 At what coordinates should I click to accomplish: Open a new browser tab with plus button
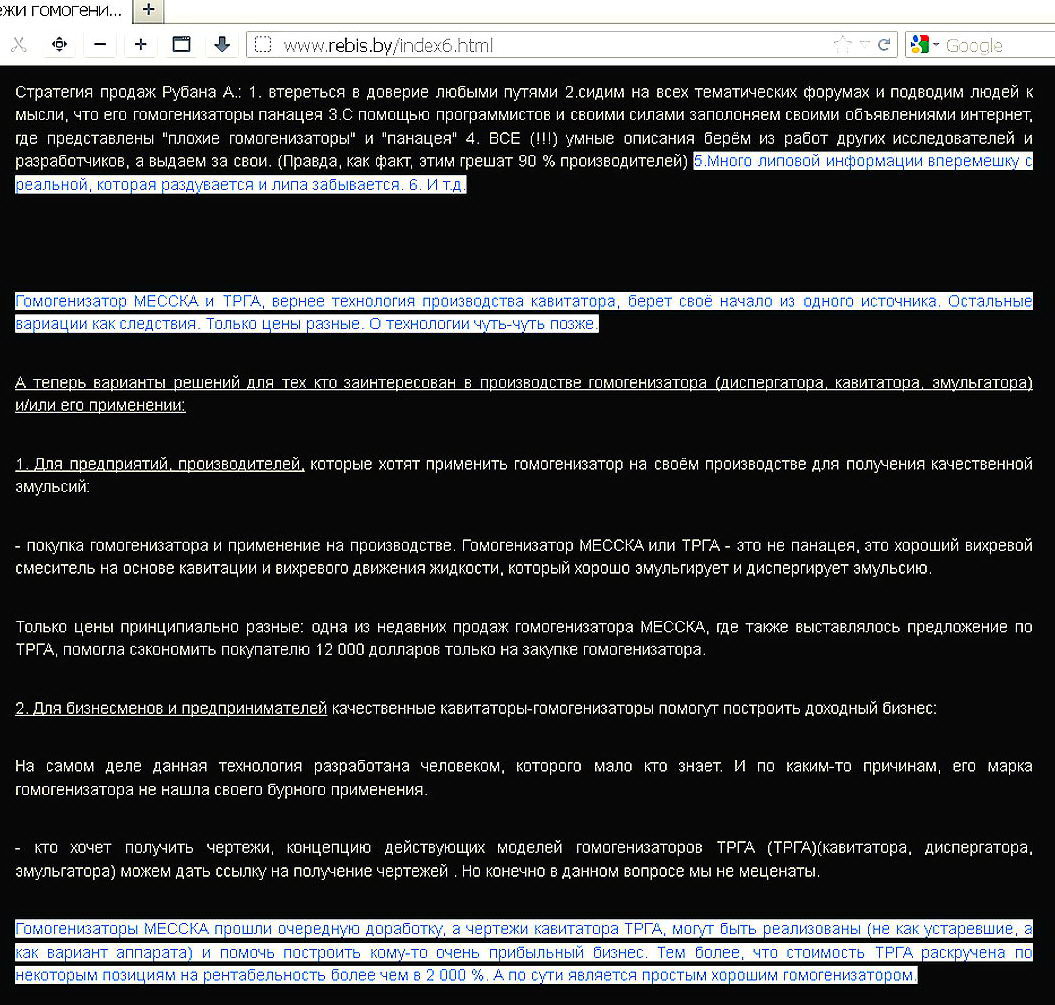coord(149,10)
